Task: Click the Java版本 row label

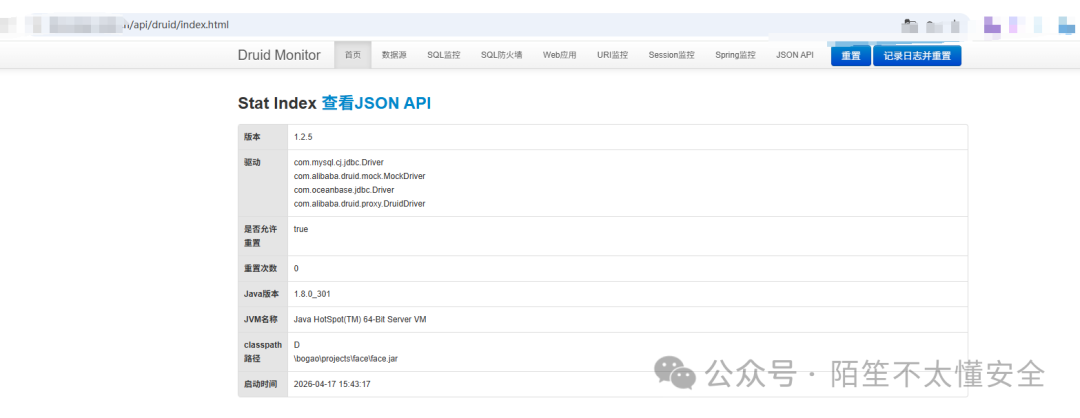Action: (261, 294)
